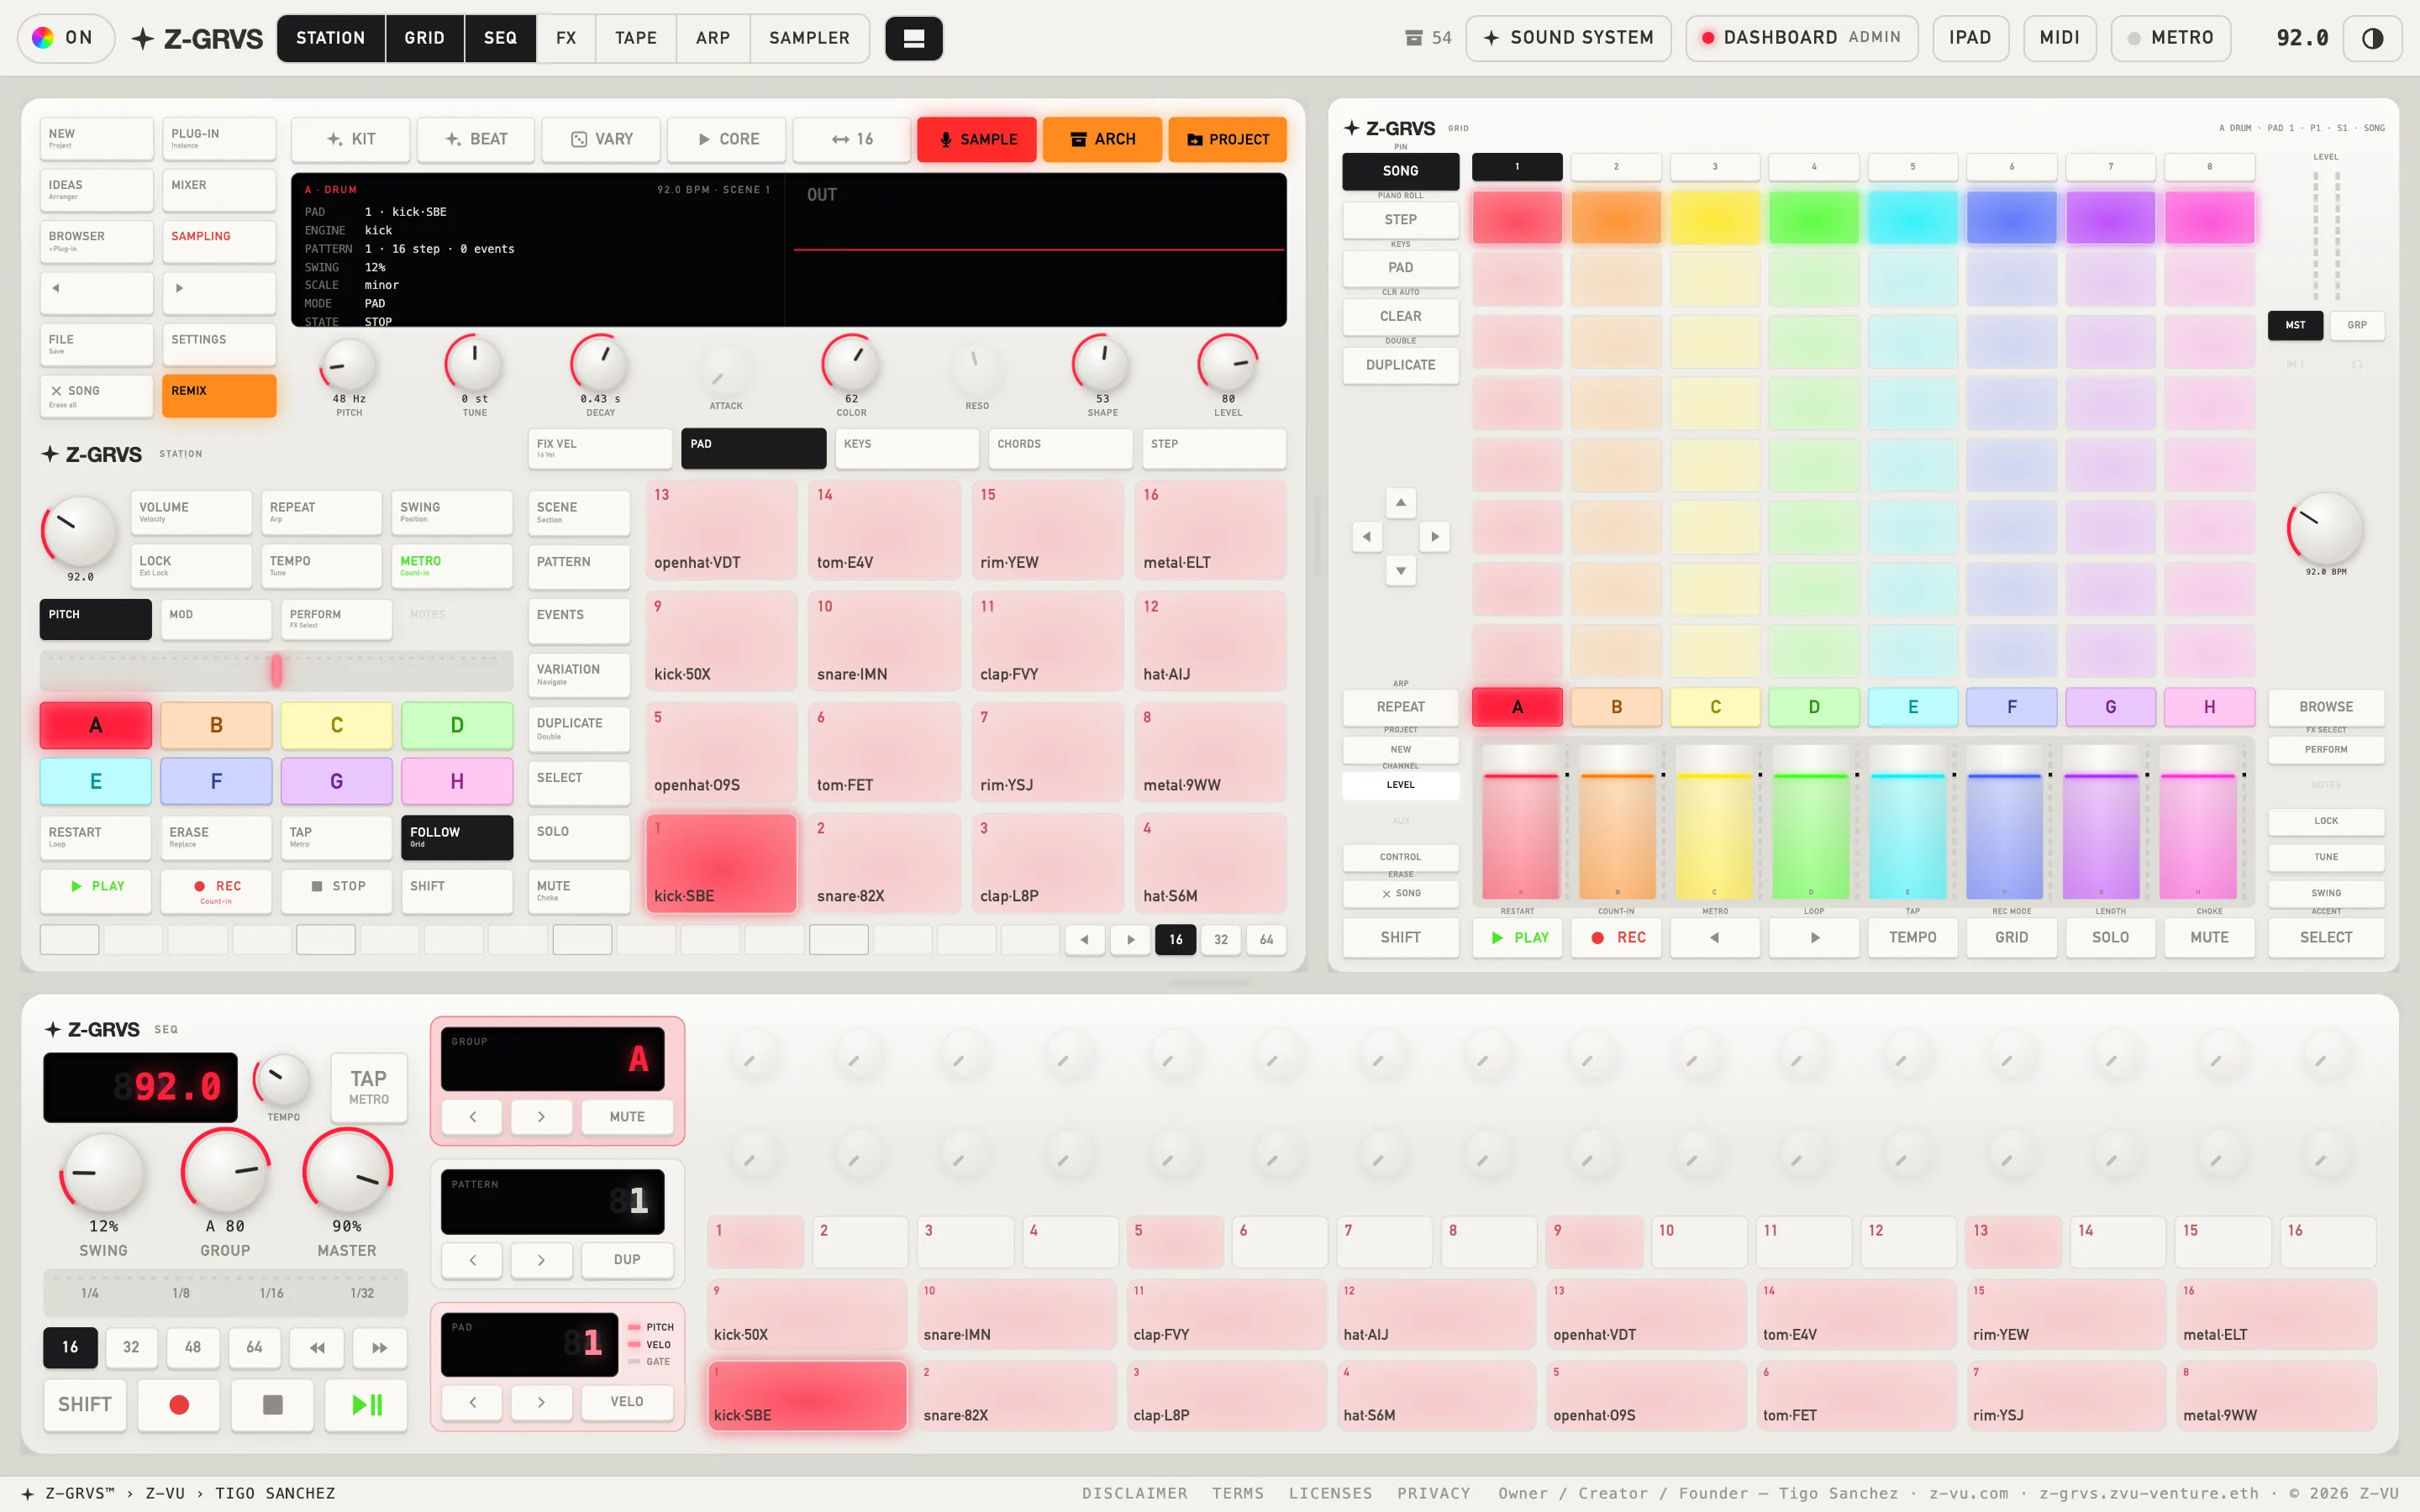
Task: Toggle the METRO indicator in top bar
Action: pos(2170,38)
